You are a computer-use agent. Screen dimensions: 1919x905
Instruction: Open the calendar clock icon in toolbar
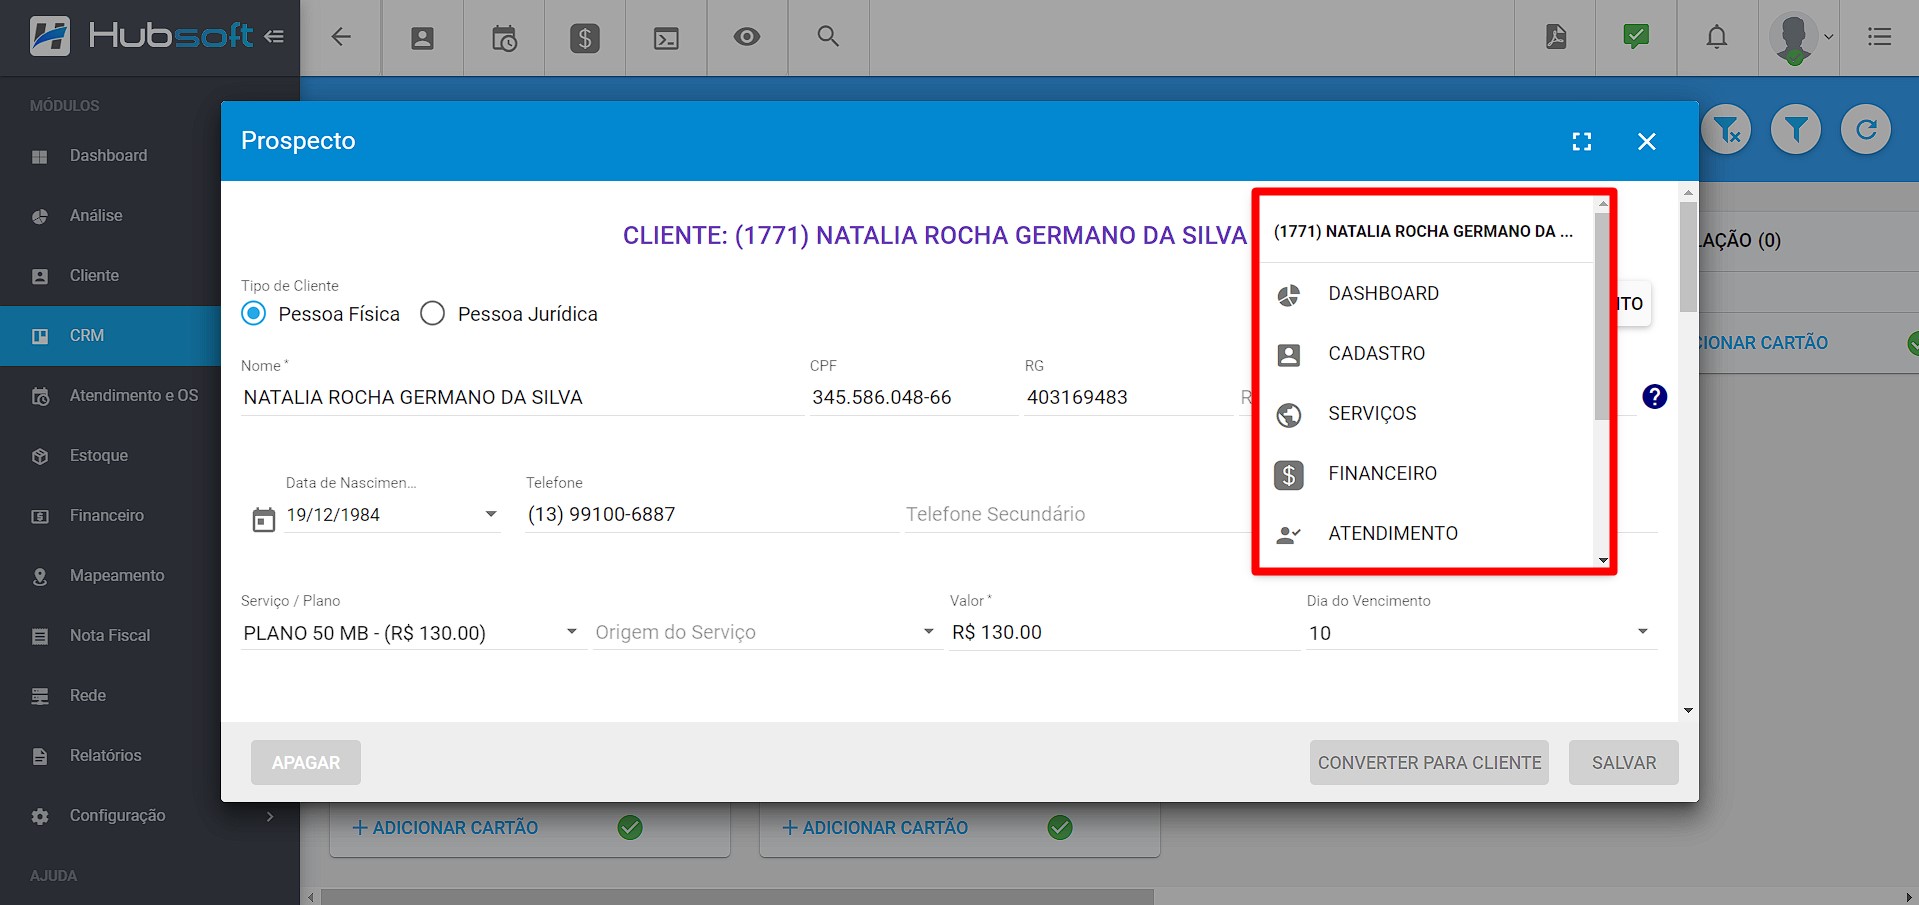504,38
